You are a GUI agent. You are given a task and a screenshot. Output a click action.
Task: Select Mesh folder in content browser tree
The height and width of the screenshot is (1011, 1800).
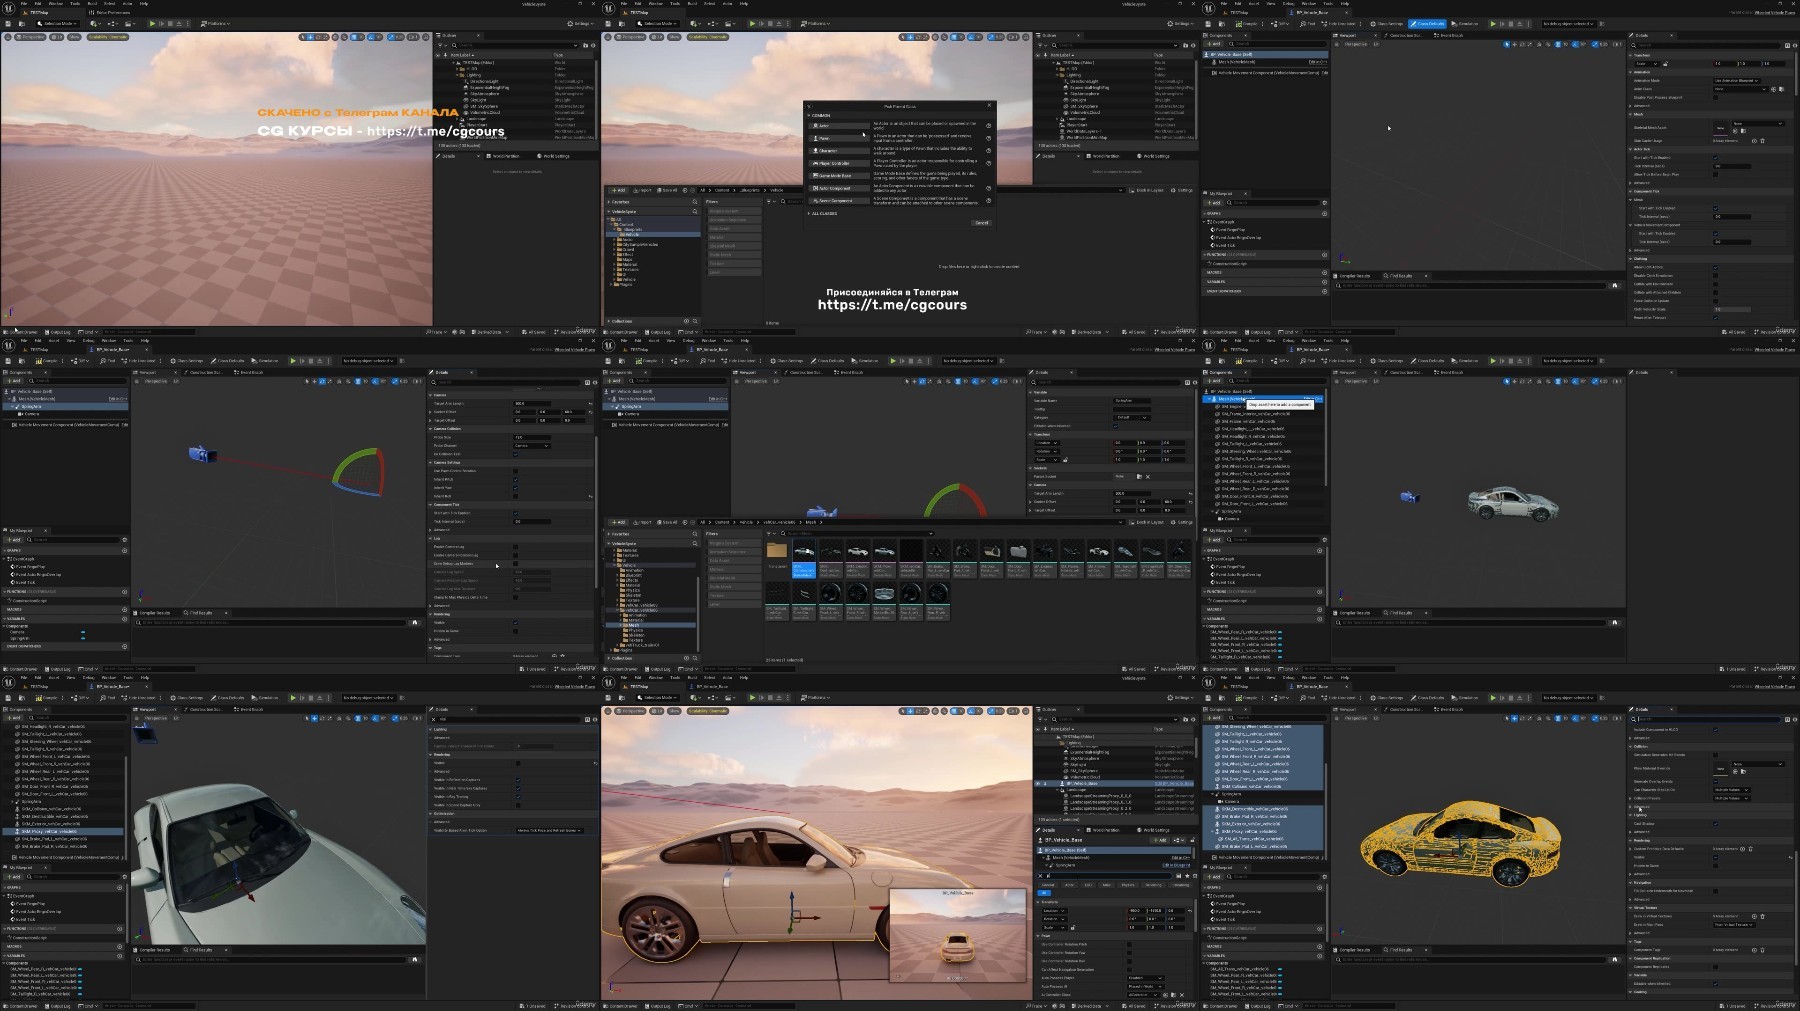point(651,625)
